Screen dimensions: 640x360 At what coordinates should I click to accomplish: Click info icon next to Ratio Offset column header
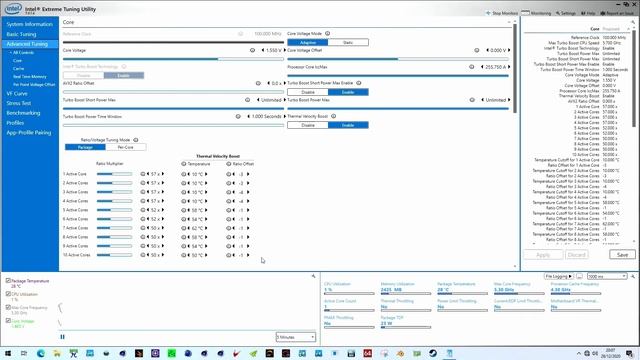coord(229,164)
